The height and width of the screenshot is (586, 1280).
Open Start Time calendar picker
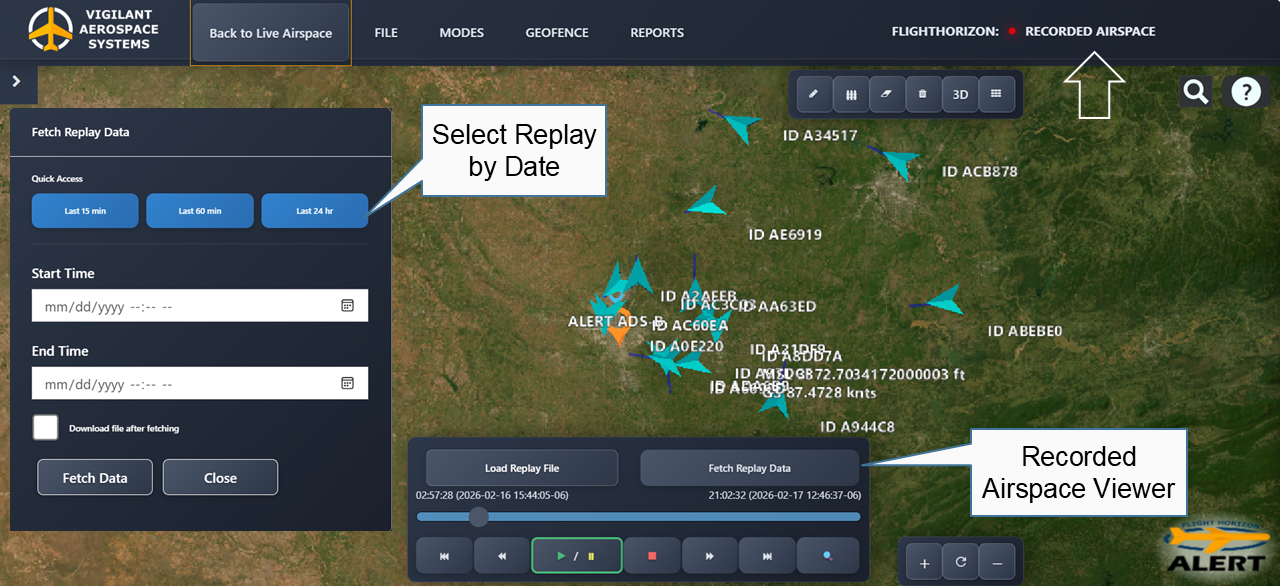347,306
